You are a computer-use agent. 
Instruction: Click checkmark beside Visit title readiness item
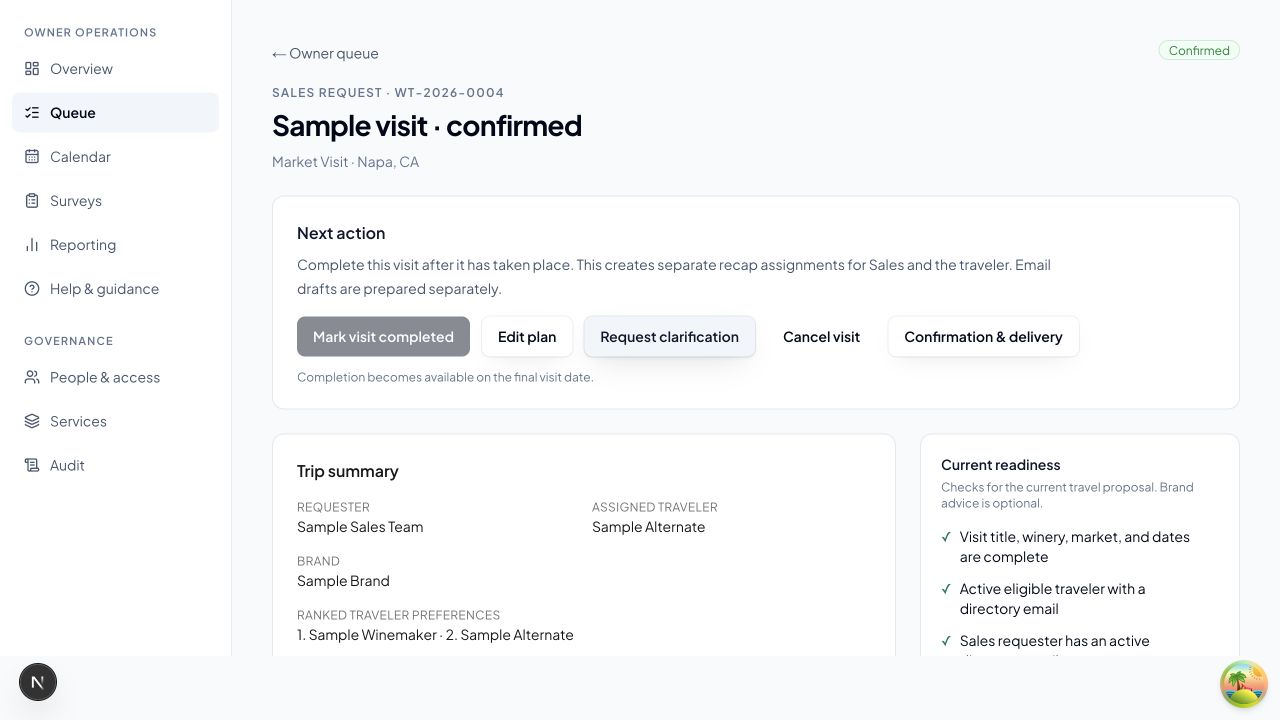point(946,537)
